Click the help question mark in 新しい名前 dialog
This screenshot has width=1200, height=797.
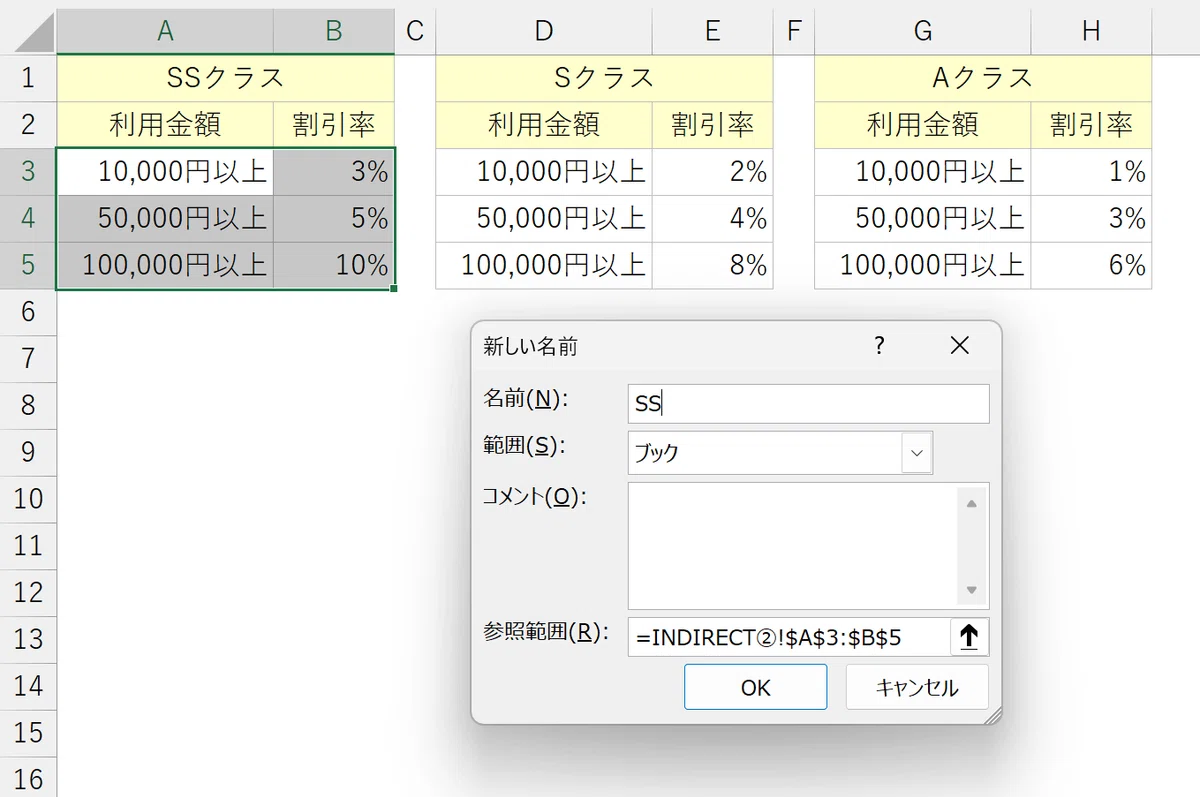(879, 346)
